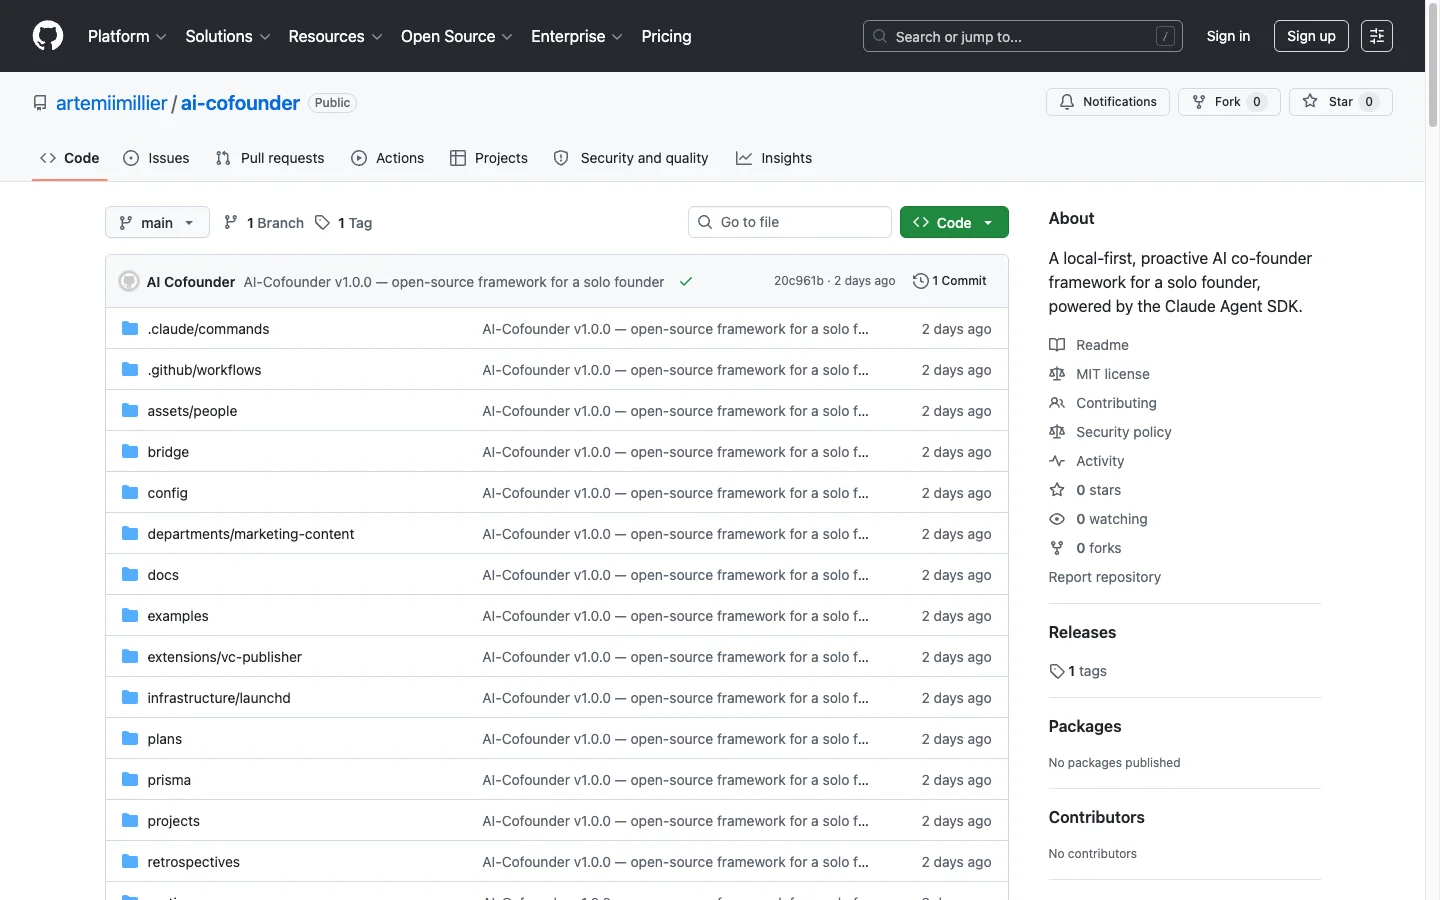Expand the Platform menu in the header
This screenshot has width=1440, height=900.
pyautogui.click(x=127, y=36)
